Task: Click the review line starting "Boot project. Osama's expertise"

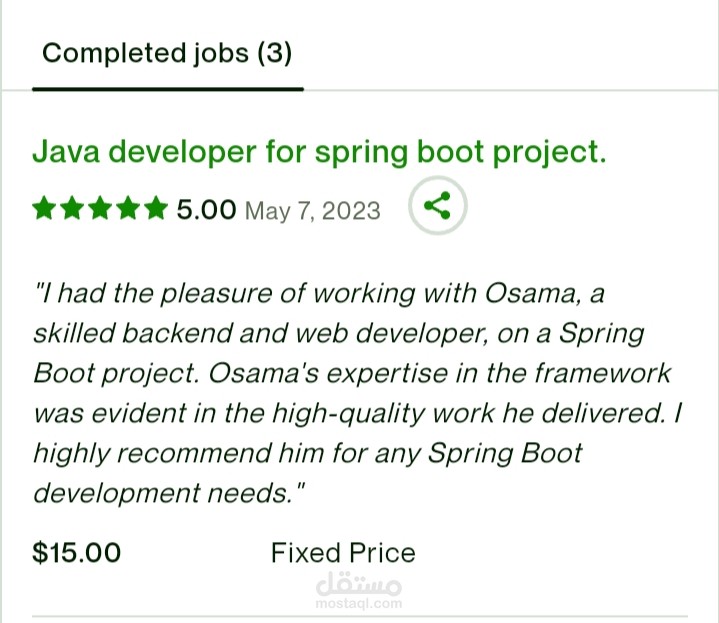Action: [352, 373]
